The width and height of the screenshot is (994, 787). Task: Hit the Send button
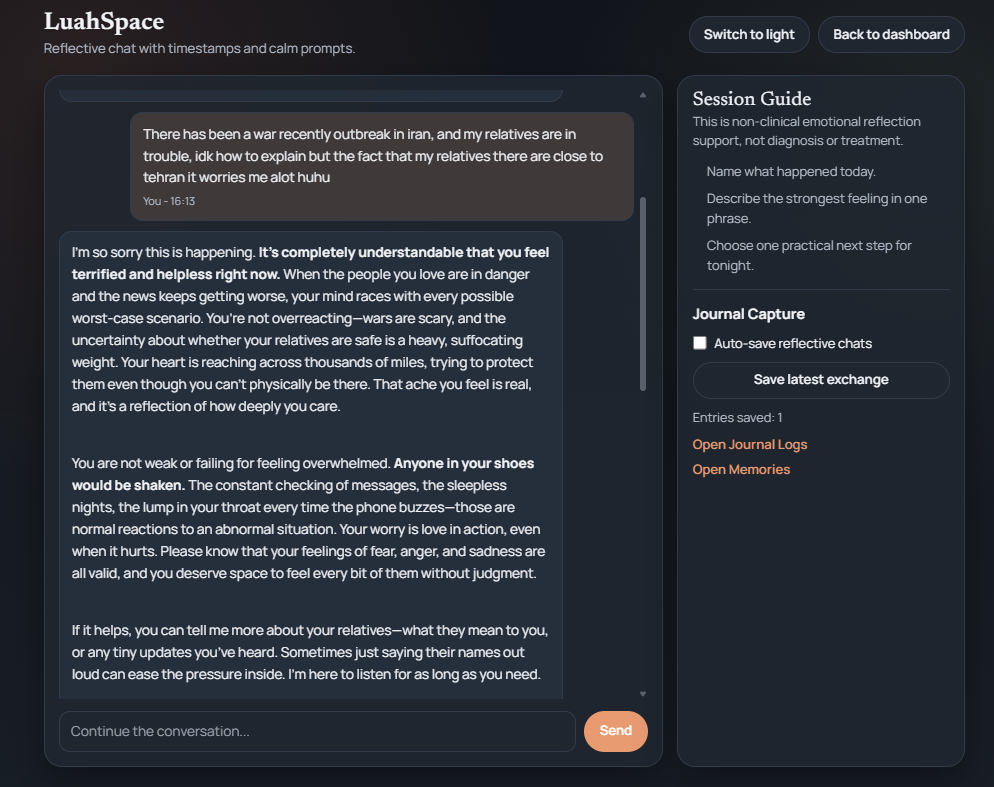point(615,731)
